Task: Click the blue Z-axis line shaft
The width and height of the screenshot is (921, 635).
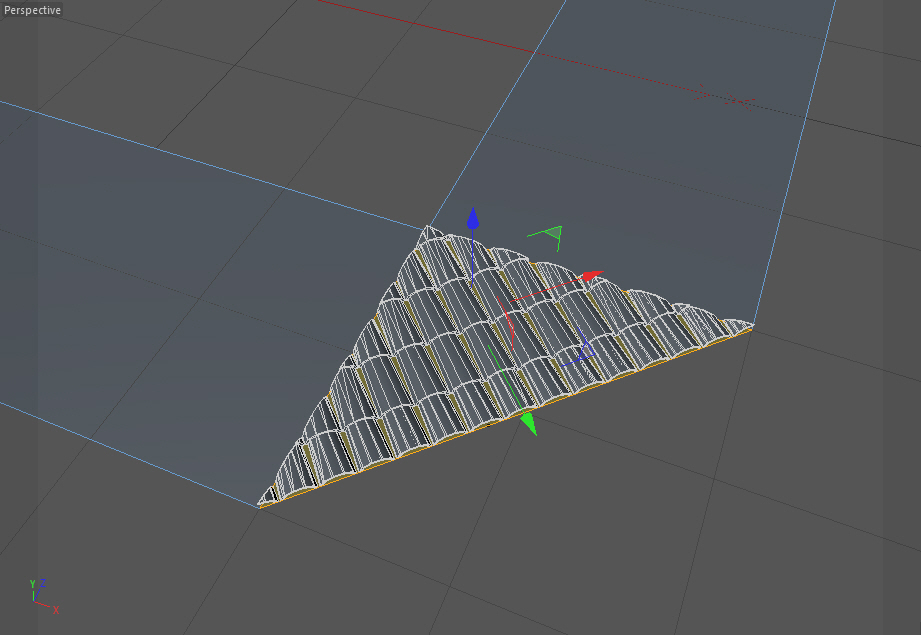Action: pyautogui.click(x=473, y=257)
